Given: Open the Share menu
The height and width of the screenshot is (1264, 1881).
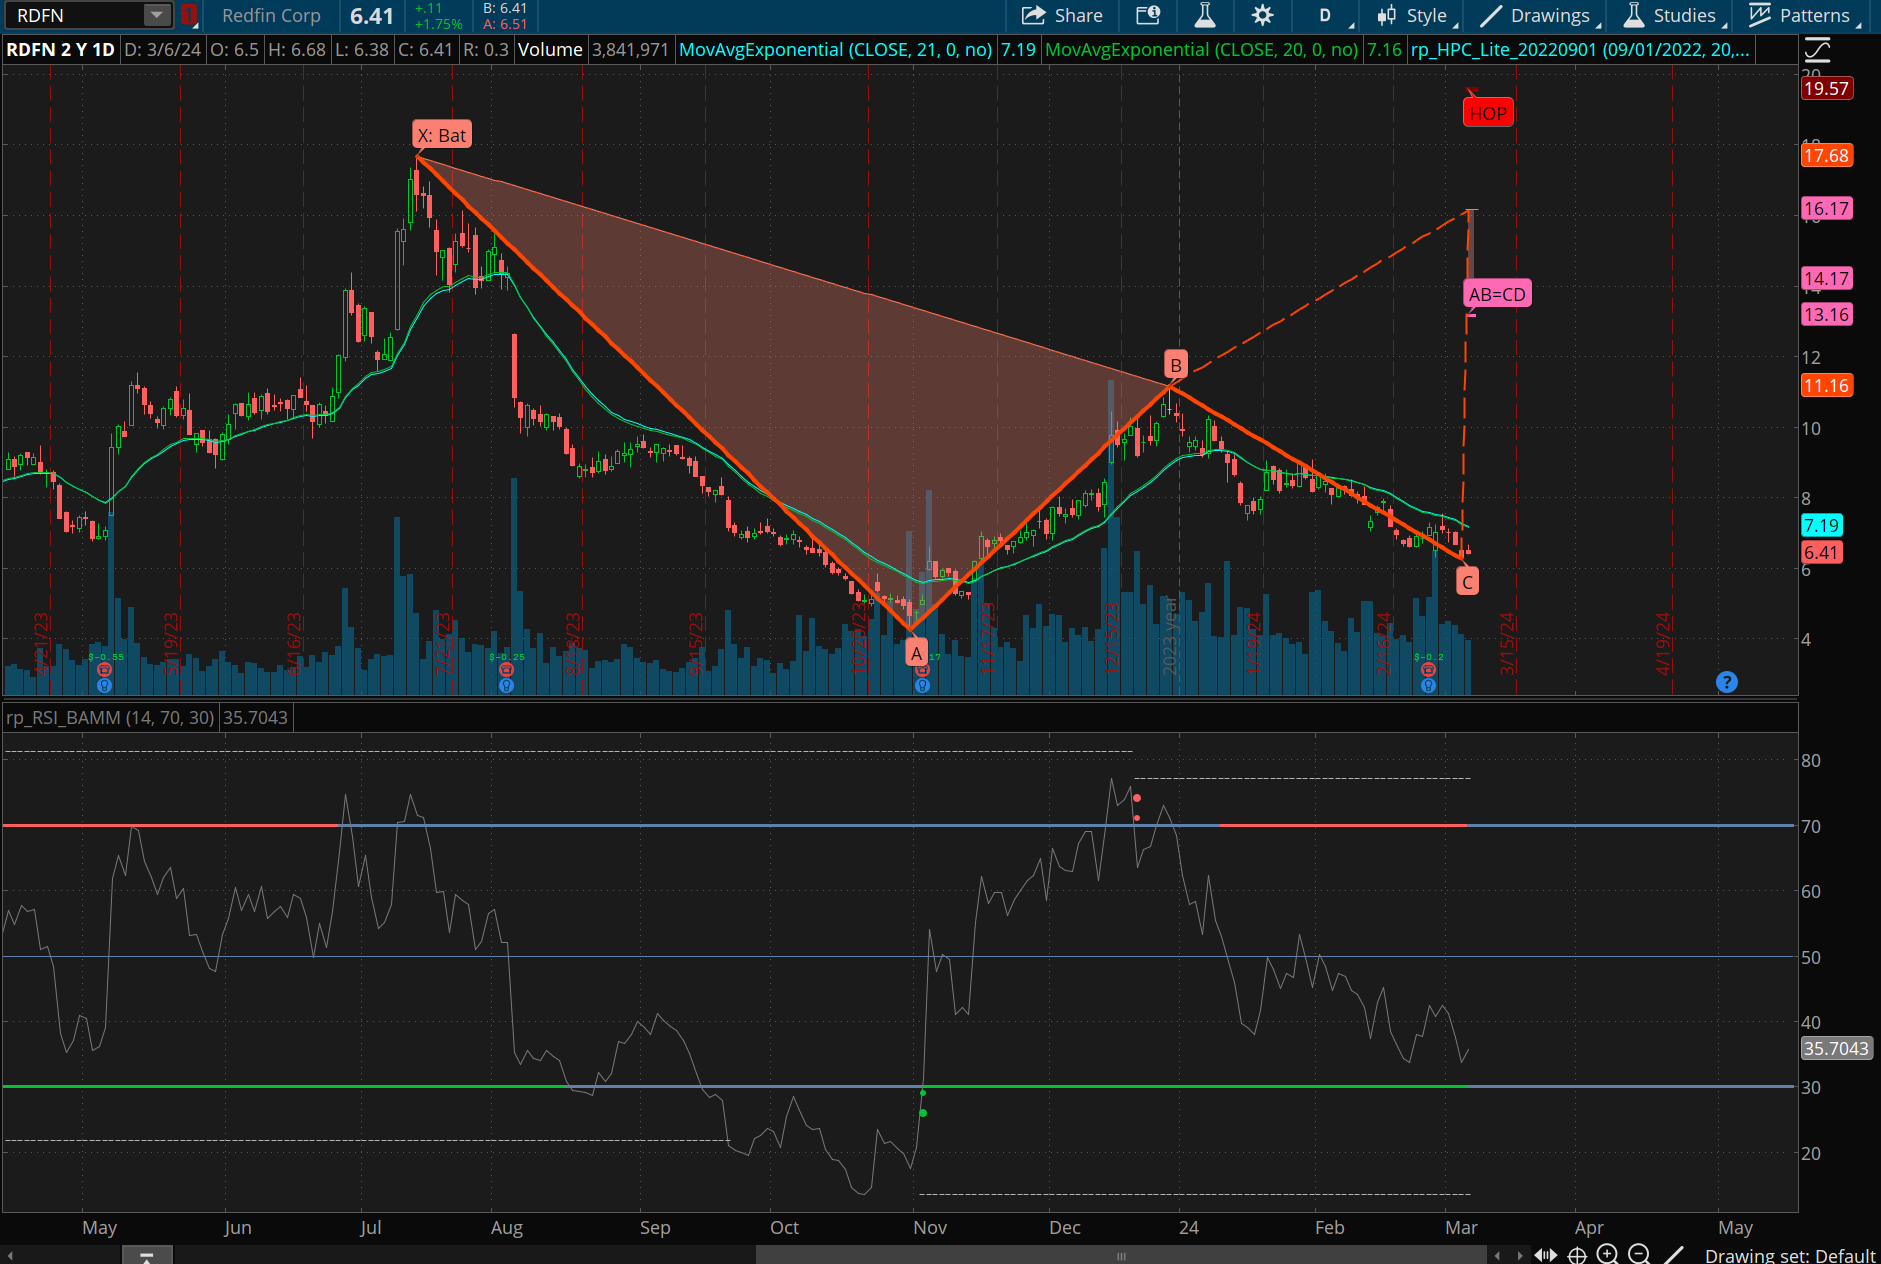Looking at the screenshot, I should pyautogui.click(x=1062, y=16).
